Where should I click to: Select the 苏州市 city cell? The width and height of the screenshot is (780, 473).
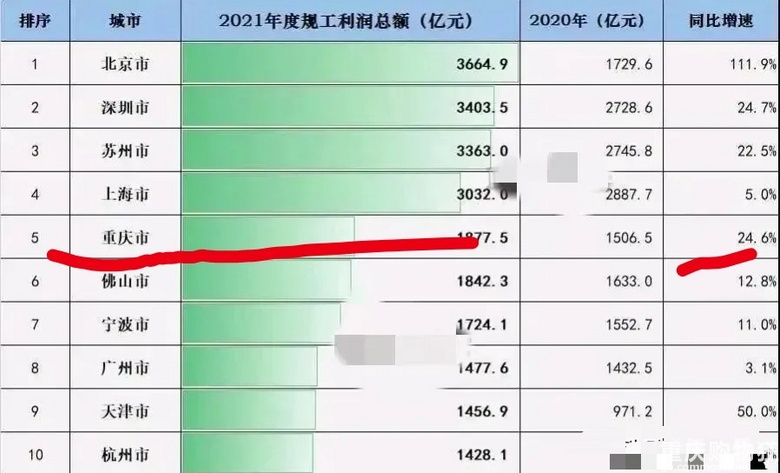[x=125, y=151]
